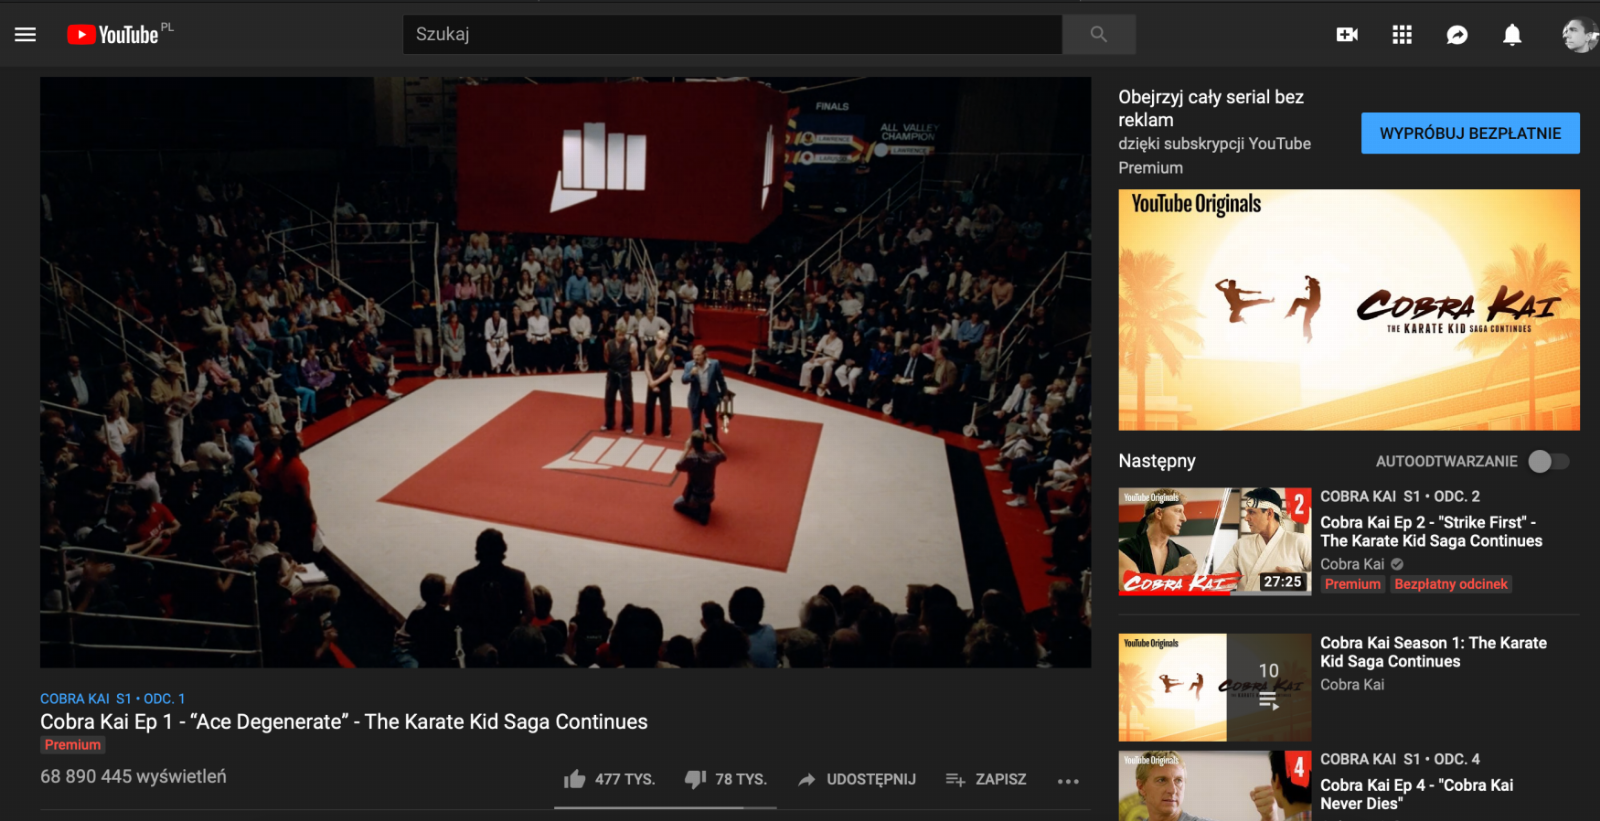Click the view count 68 890 445 wyświetleń
1600x821 pixels.
[133, 776]
